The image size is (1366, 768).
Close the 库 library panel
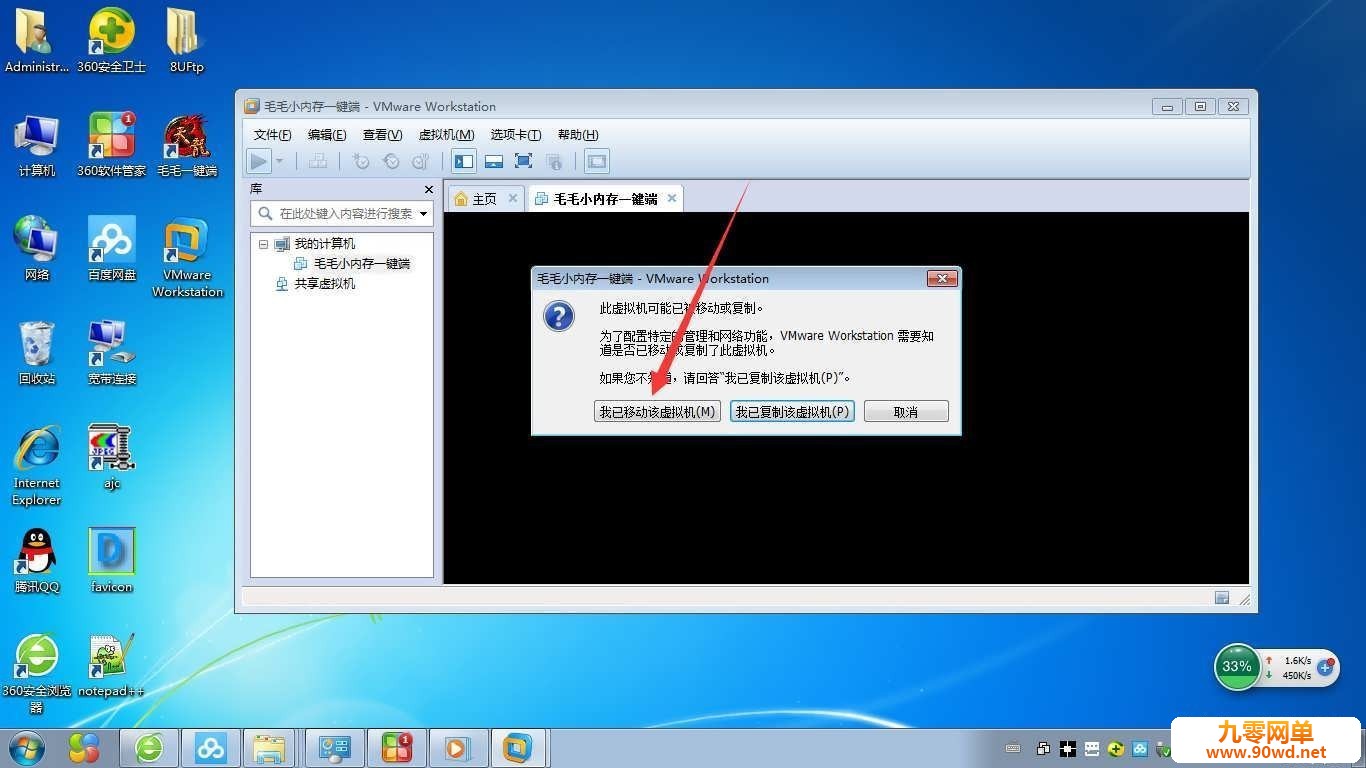[429, 189]
